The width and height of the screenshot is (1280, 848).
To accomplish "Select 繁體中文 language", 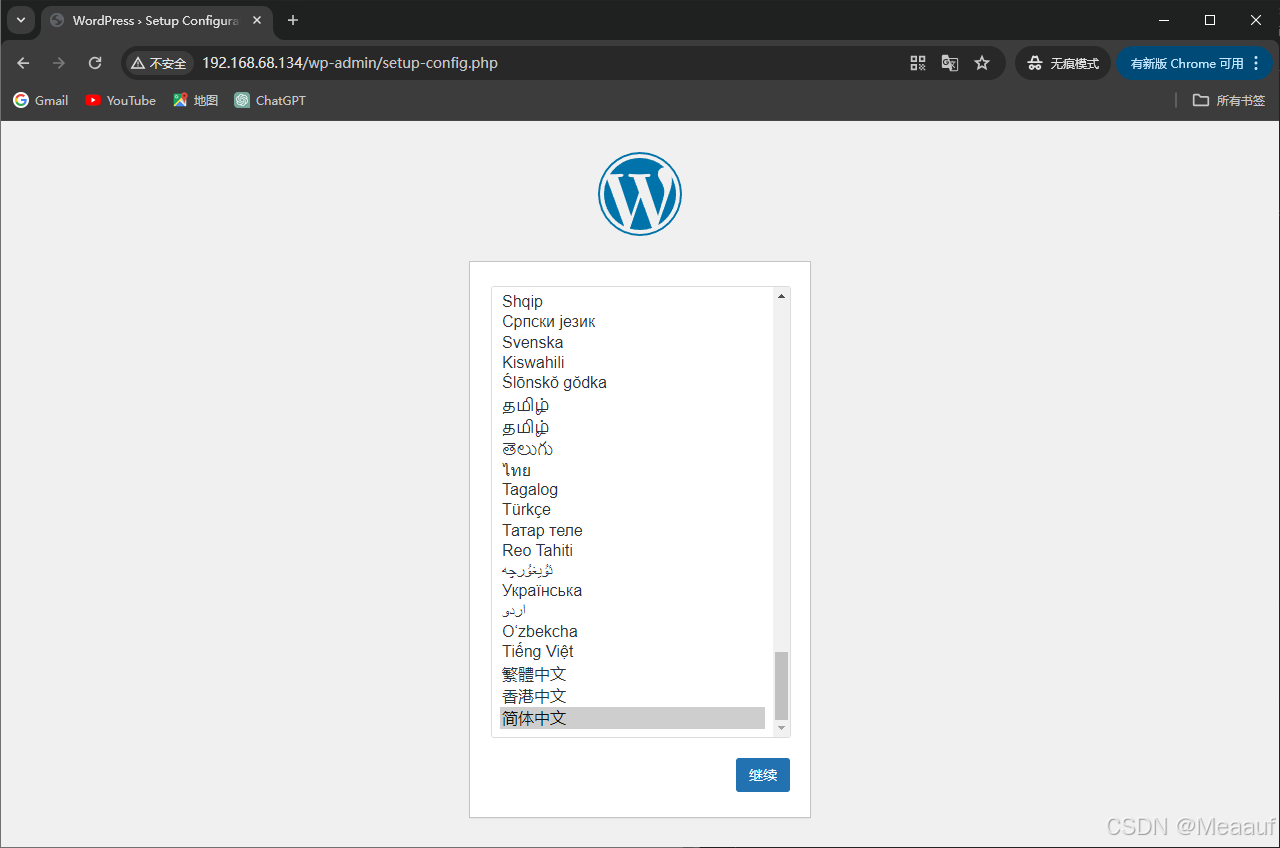I will point(632,674).
